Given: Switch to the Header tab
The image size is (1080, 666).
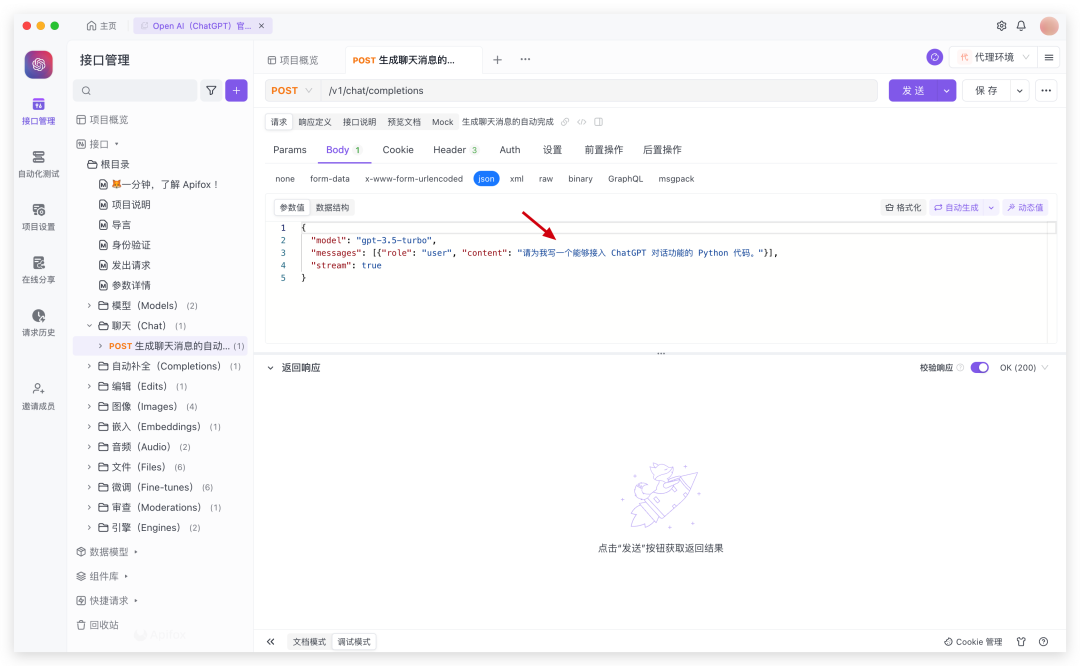Looking at the screenshot, I should click(x=449, y=150).
